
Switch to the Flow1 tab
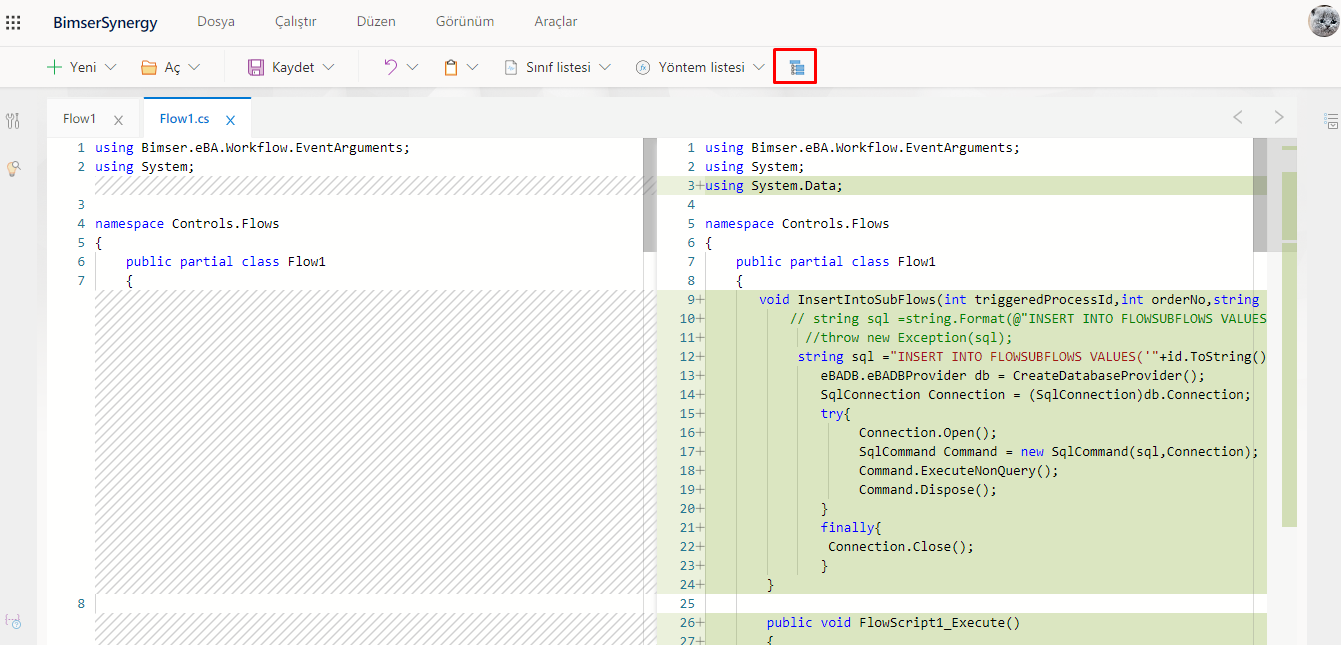click(79, 119)
